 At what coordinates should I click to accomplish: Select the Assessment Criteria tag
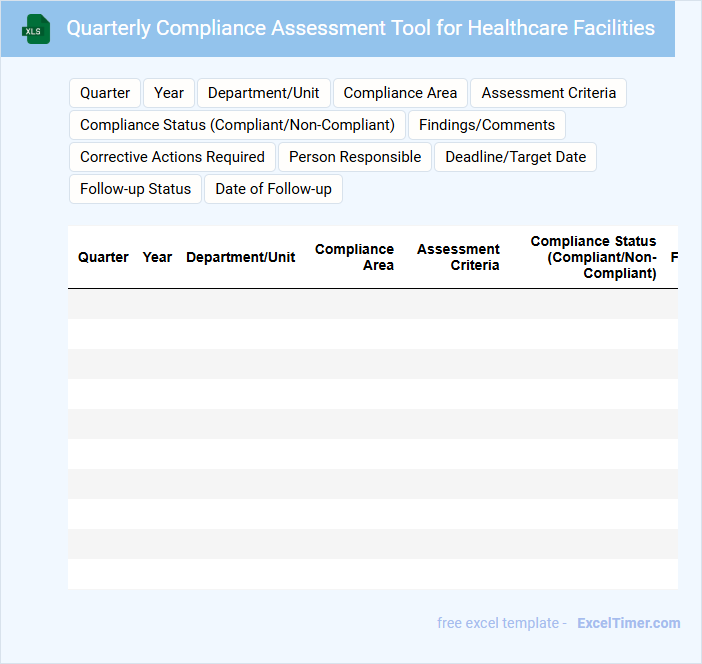point(549,93)
